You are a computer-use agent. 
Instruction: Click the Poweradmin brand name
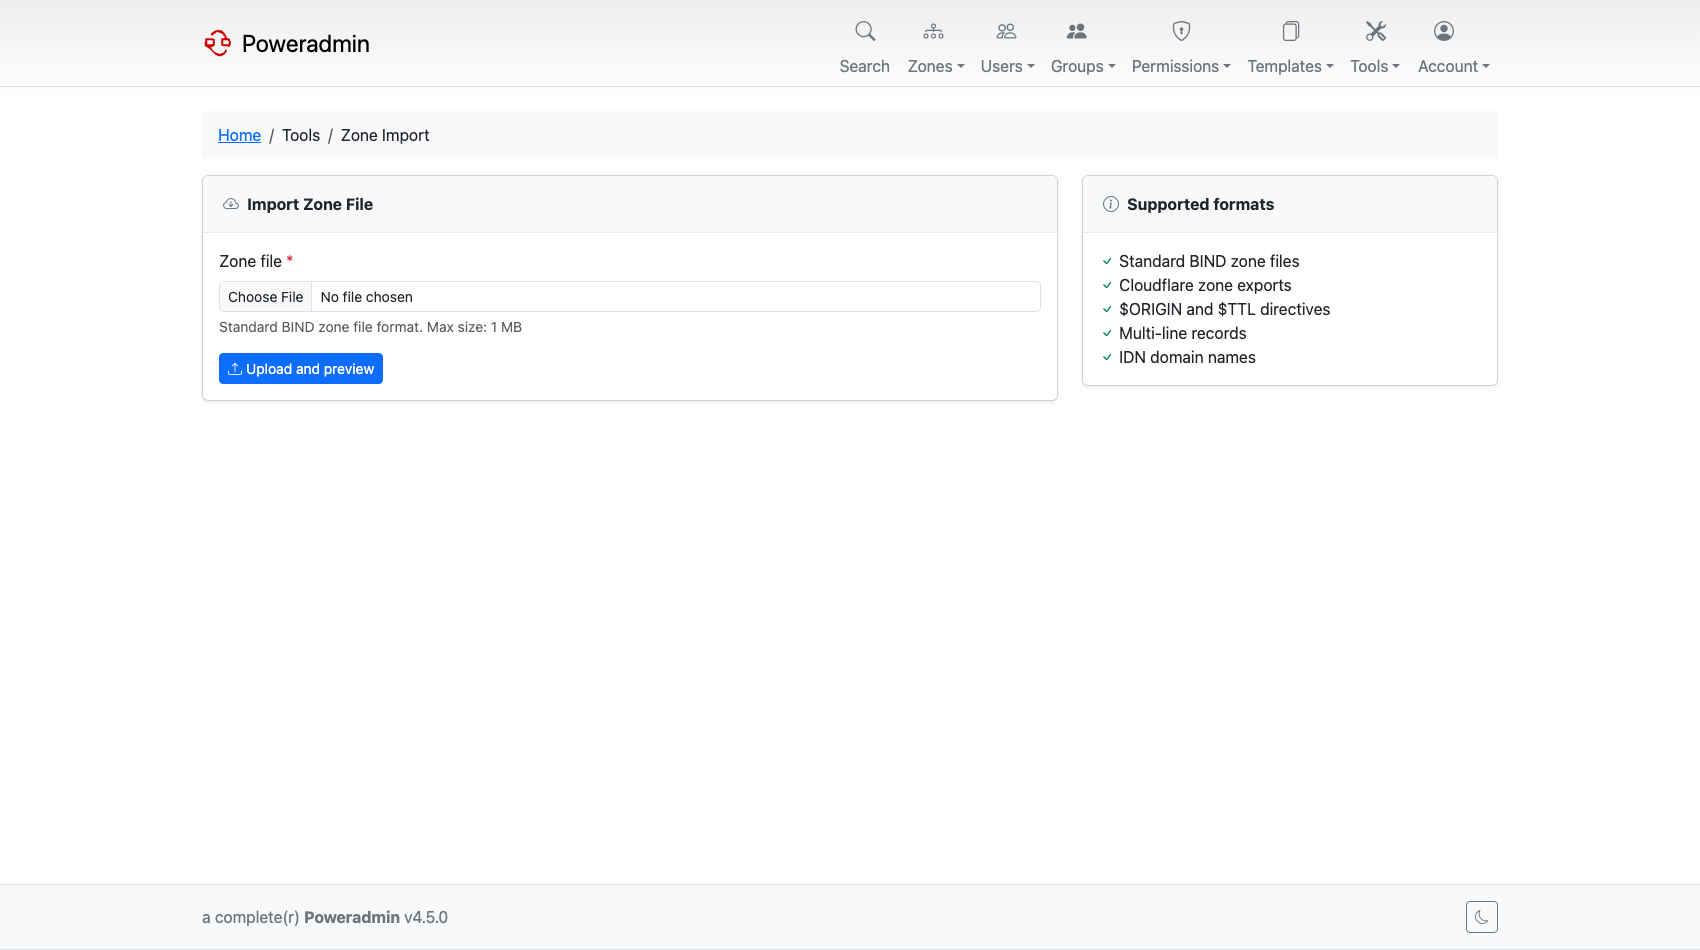(x=306, y=44)
